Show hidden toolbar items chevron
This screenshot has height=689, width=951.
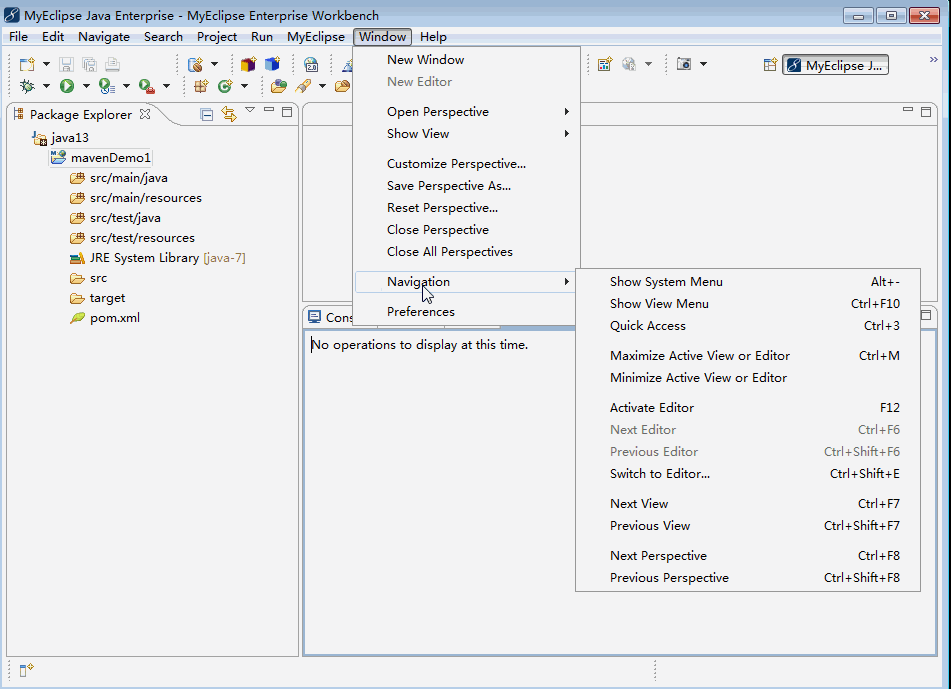933,59
